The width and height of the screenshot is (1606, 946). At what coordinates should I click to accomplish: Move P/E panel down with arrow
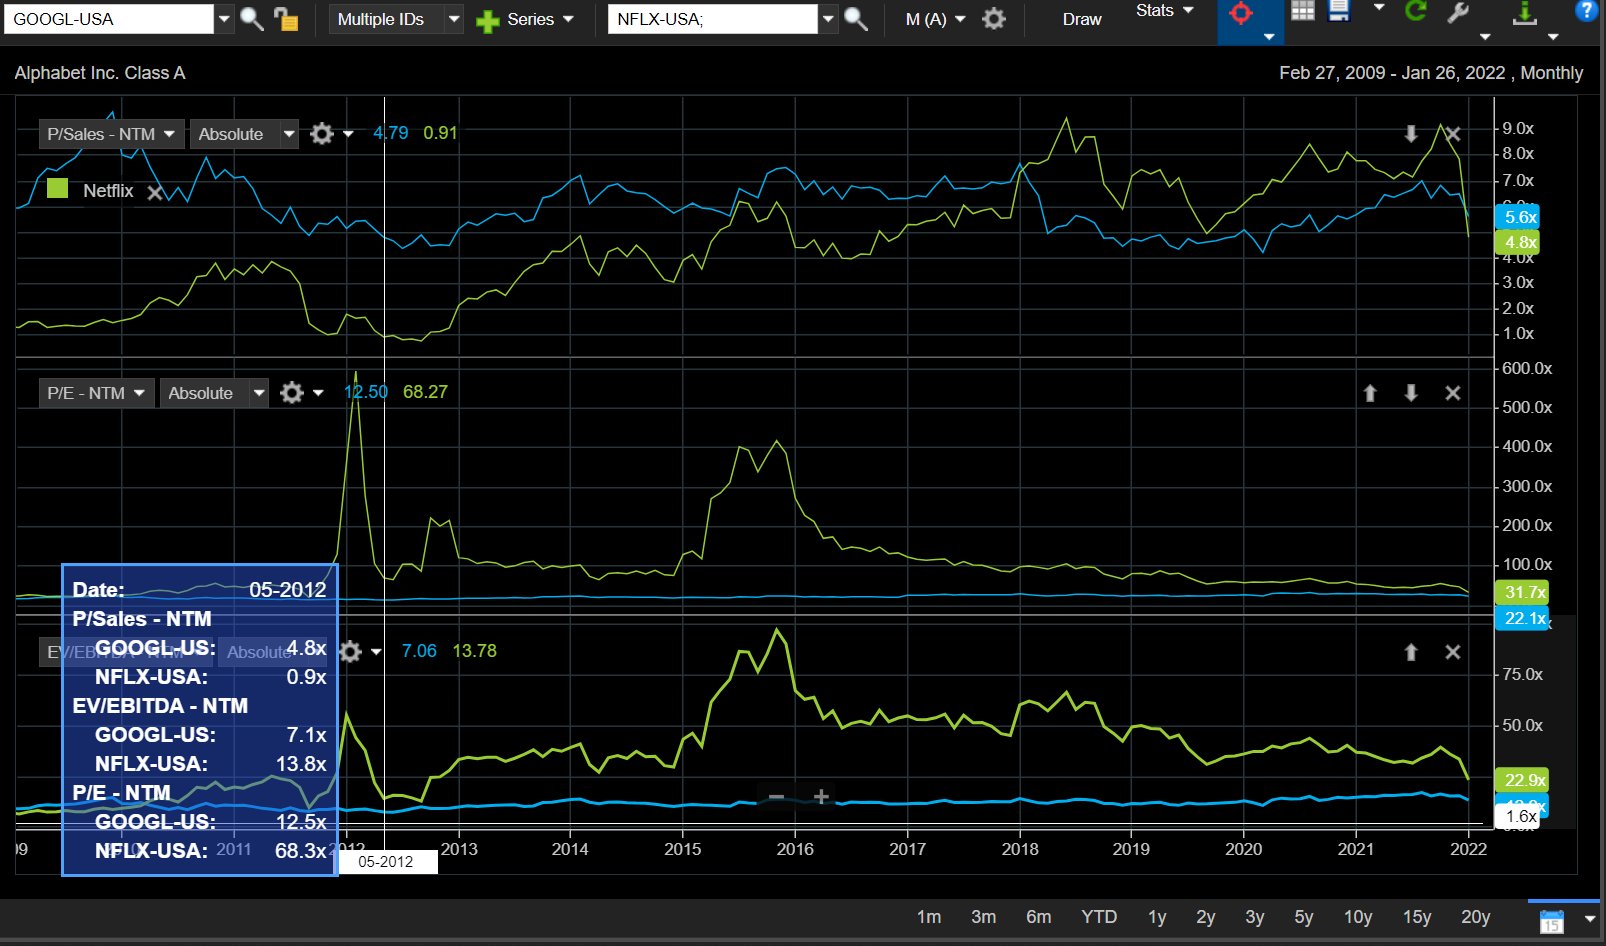(1411, 393)
